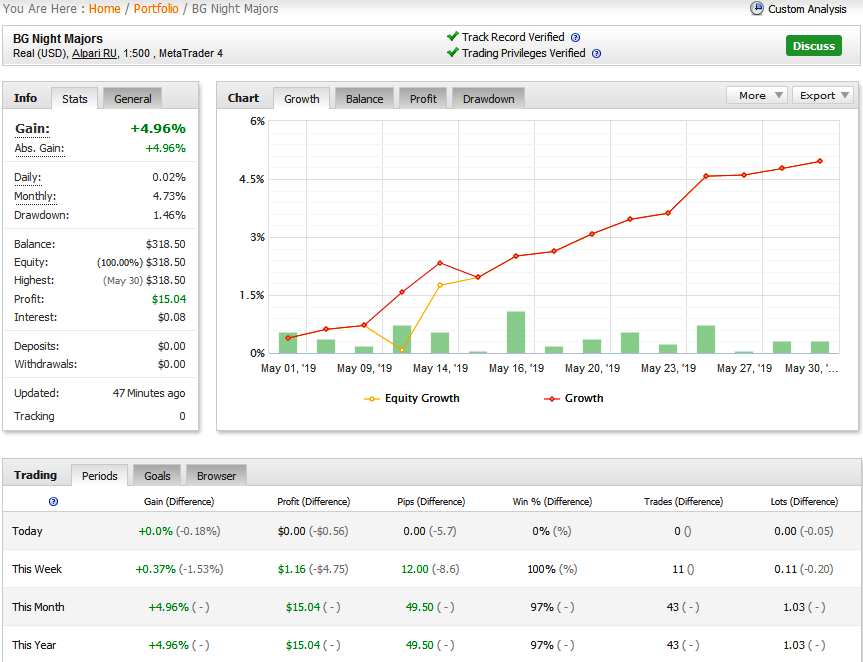The width and height of the screenshot is (863, 662).
Task: Go to Portfolio breadcrumb link
Action: pyautogui.click(x=156, y=9)
